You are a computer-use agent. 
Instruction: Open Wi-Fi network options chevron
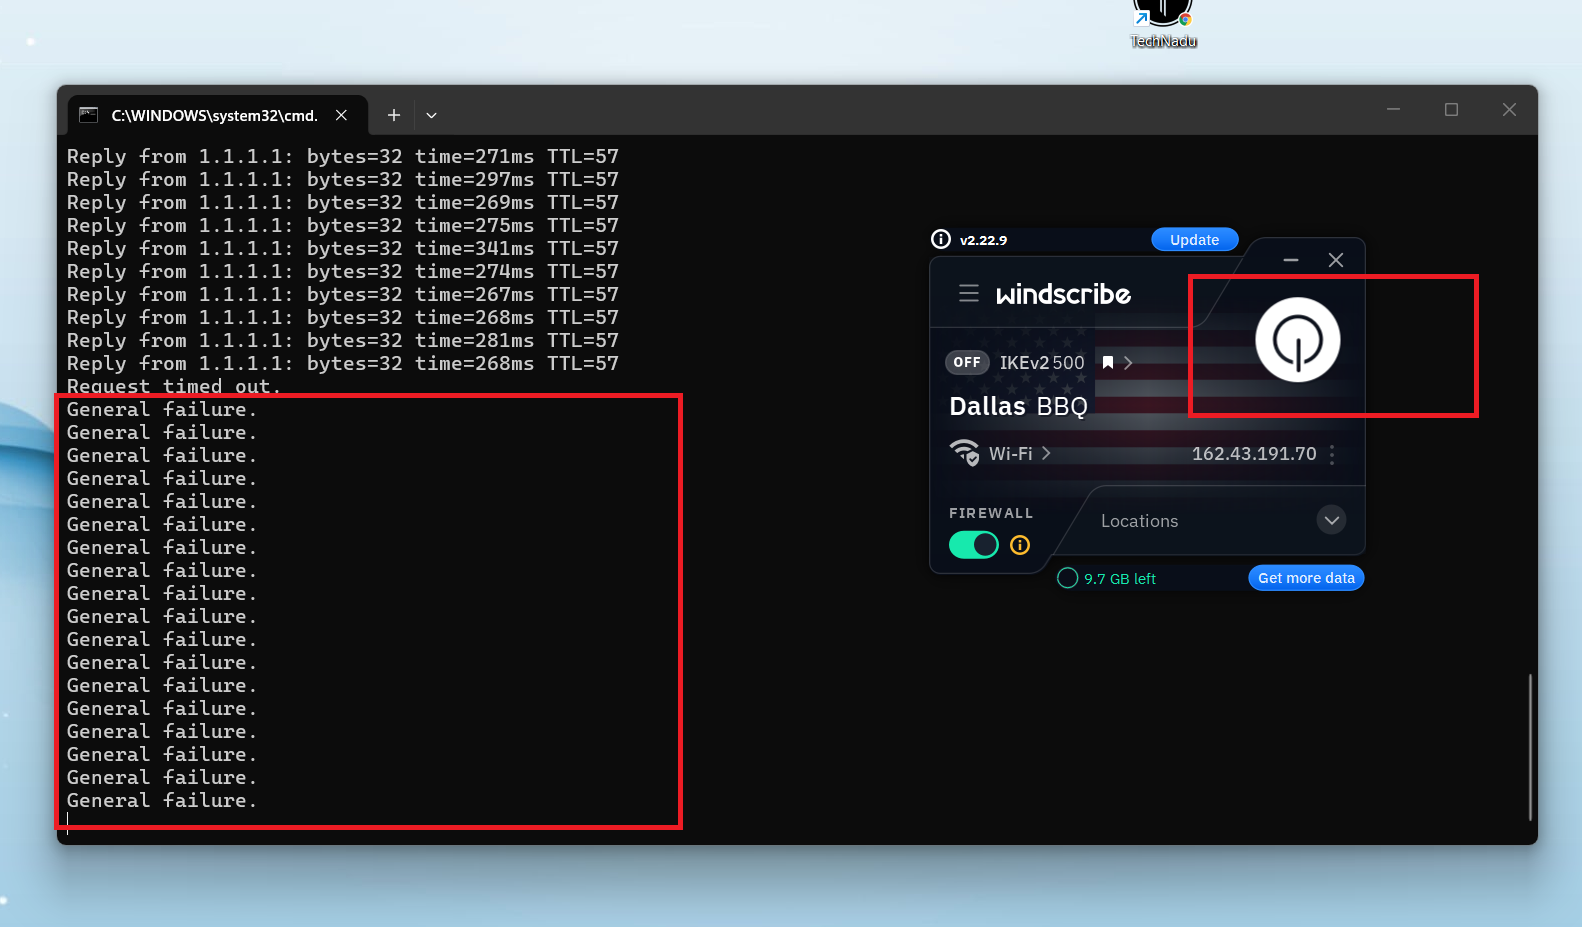pyautogui.click(x=1046, y=453)
